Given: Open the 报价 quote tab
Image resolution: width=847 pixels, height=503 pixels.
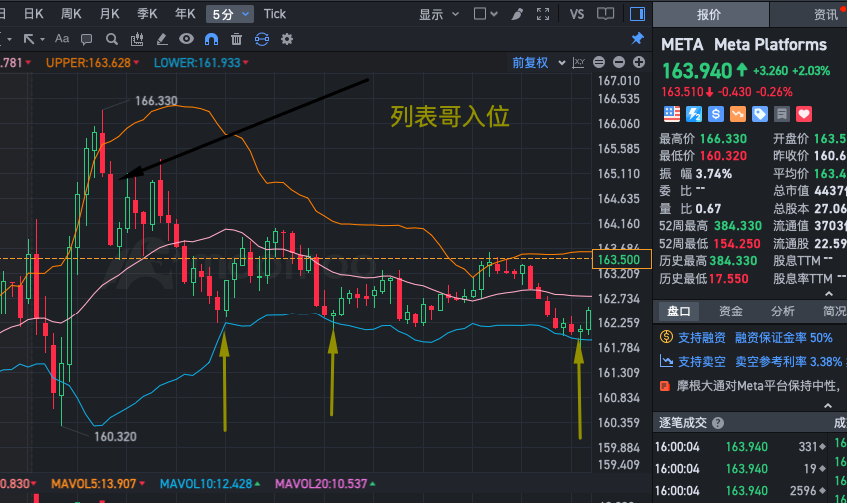Looking at the screenshot, I should [710, 15].
